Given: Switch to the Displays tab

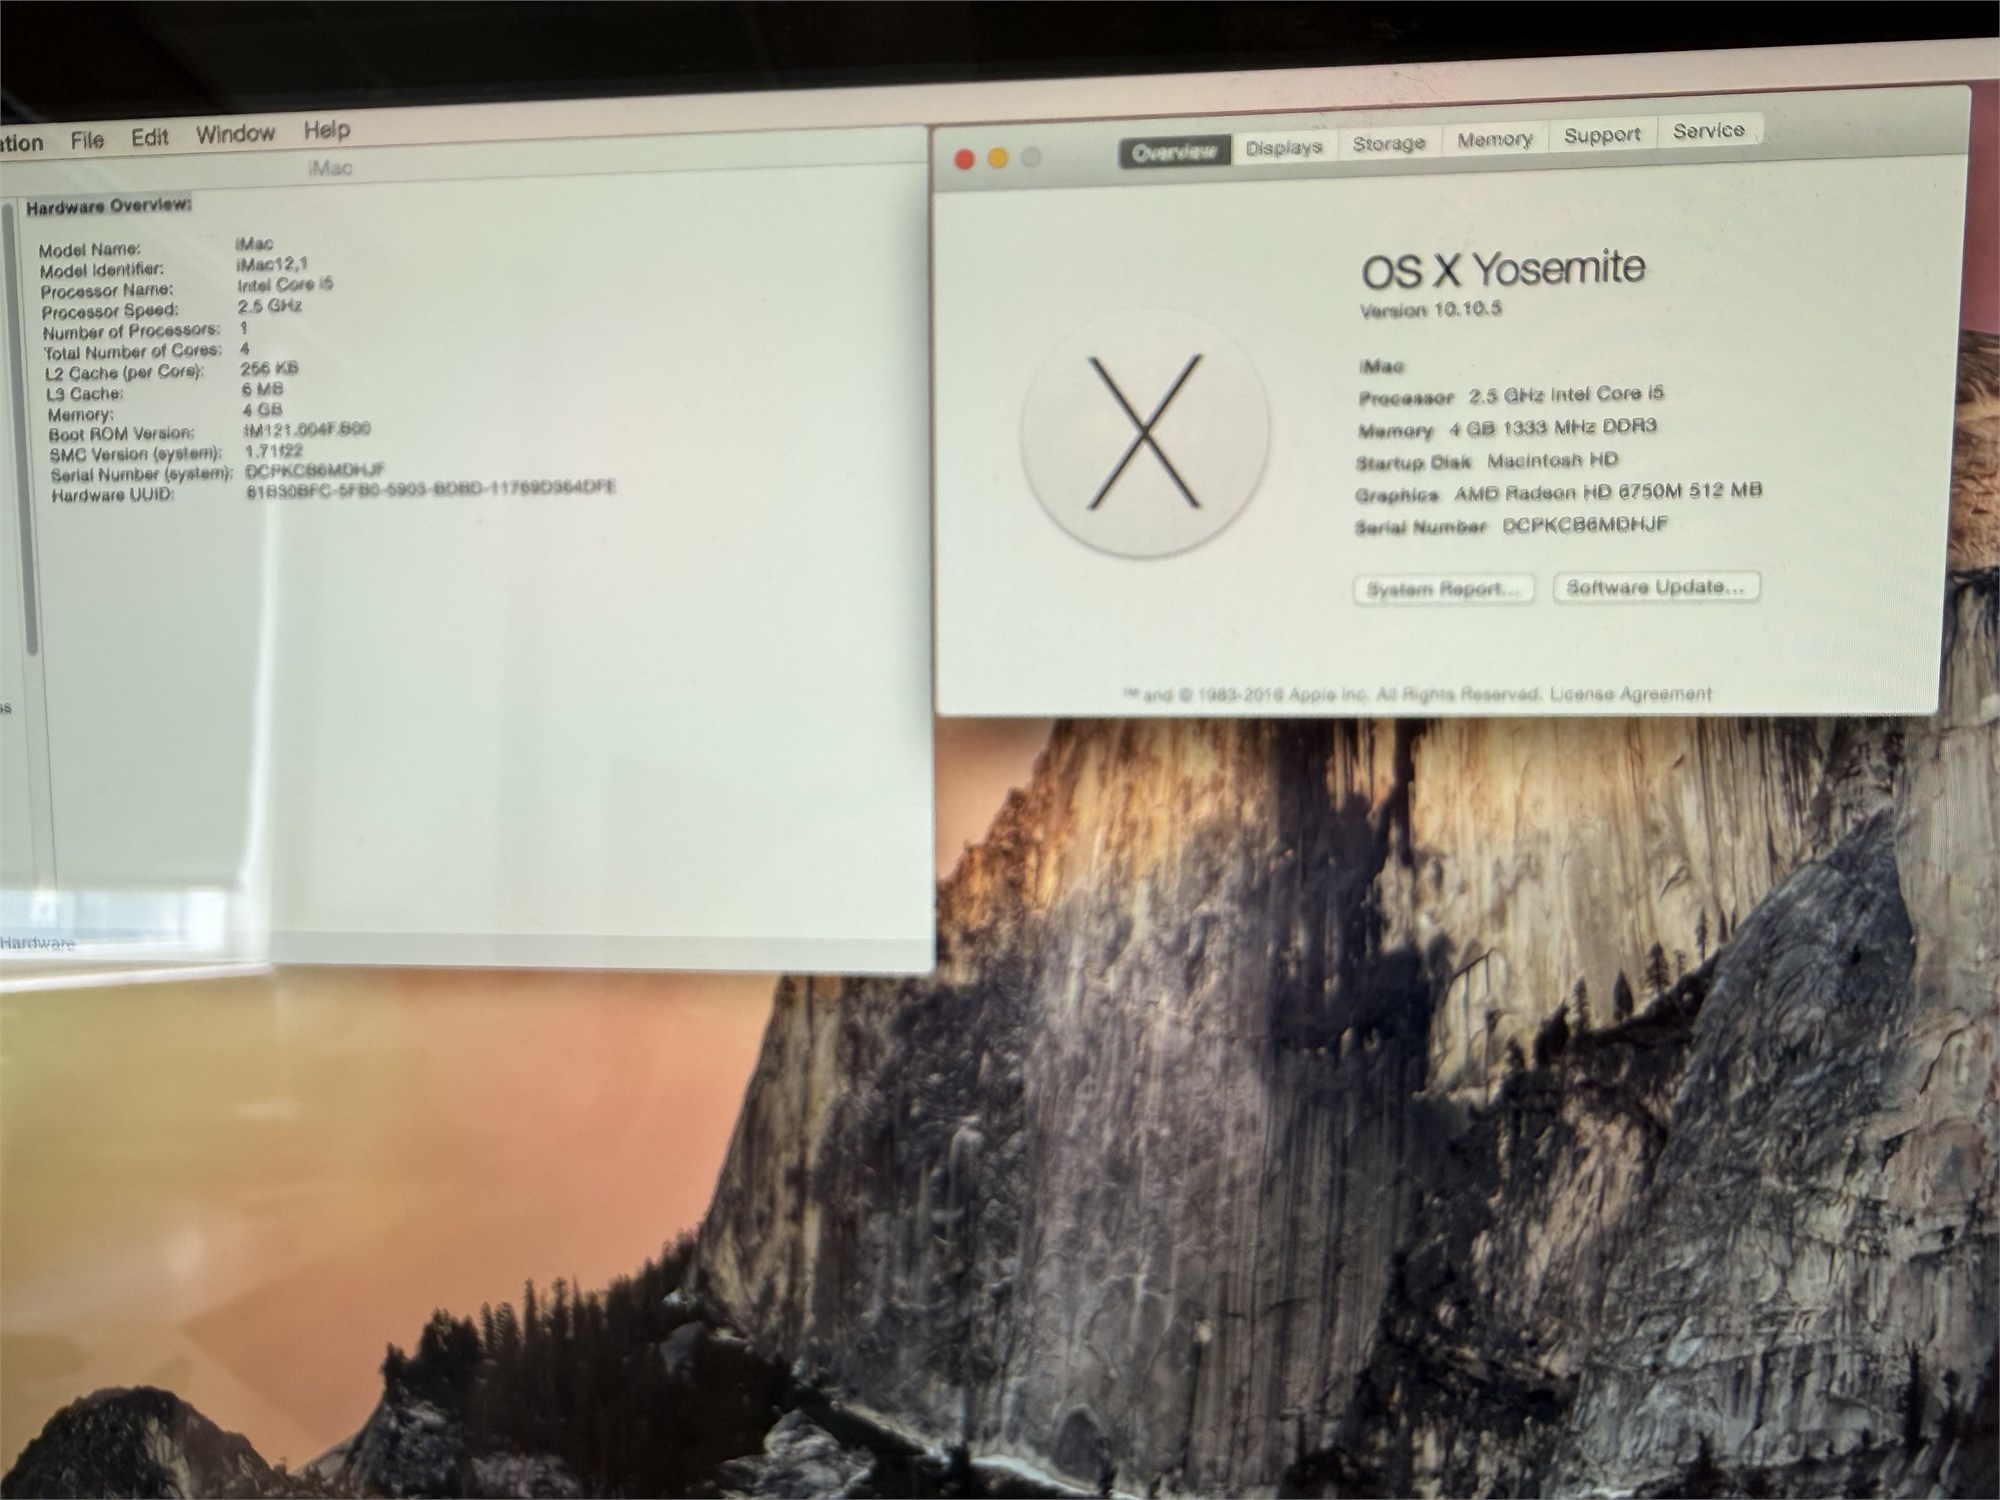Looking at the screenshot, I should (x=1285, y=148).
